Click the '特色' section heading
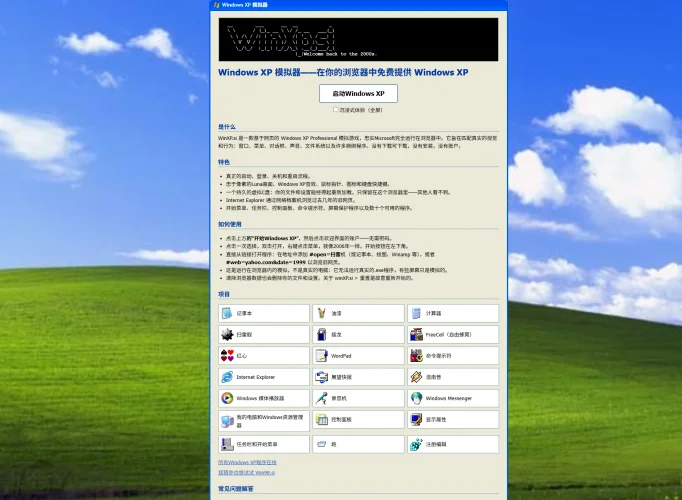Image resolution: width=682 pixels, height=500 pixels. (x=224, y=162)
